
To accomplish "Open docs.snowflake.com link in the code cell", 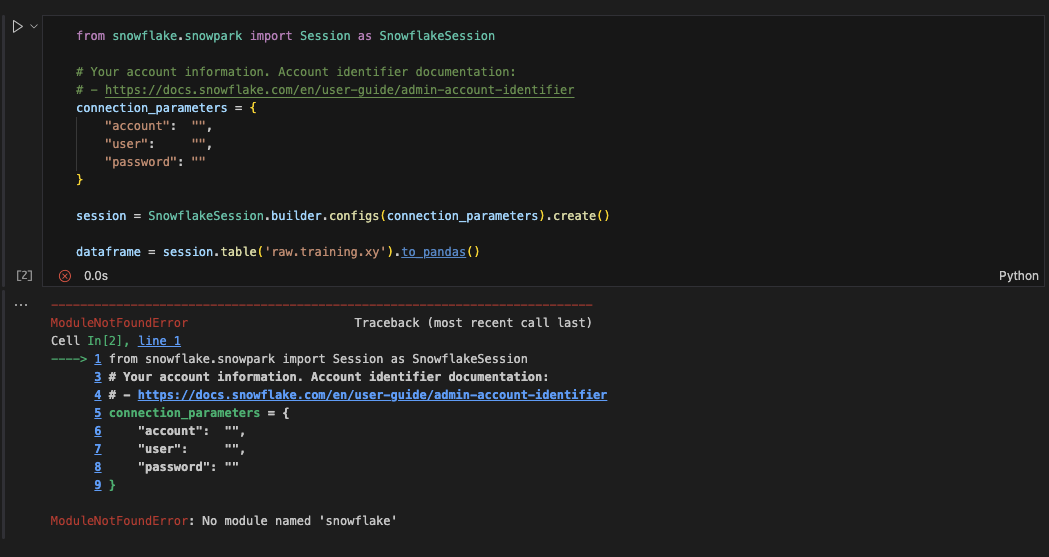I will pos(339,90).
